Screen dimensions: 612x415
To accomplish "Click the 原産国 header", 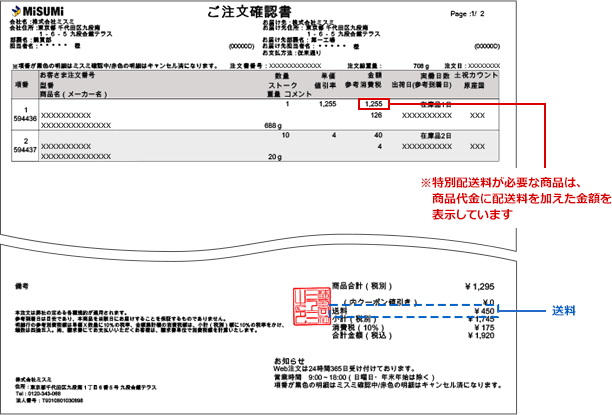I will pyautogui.click(x=474, y=85).
